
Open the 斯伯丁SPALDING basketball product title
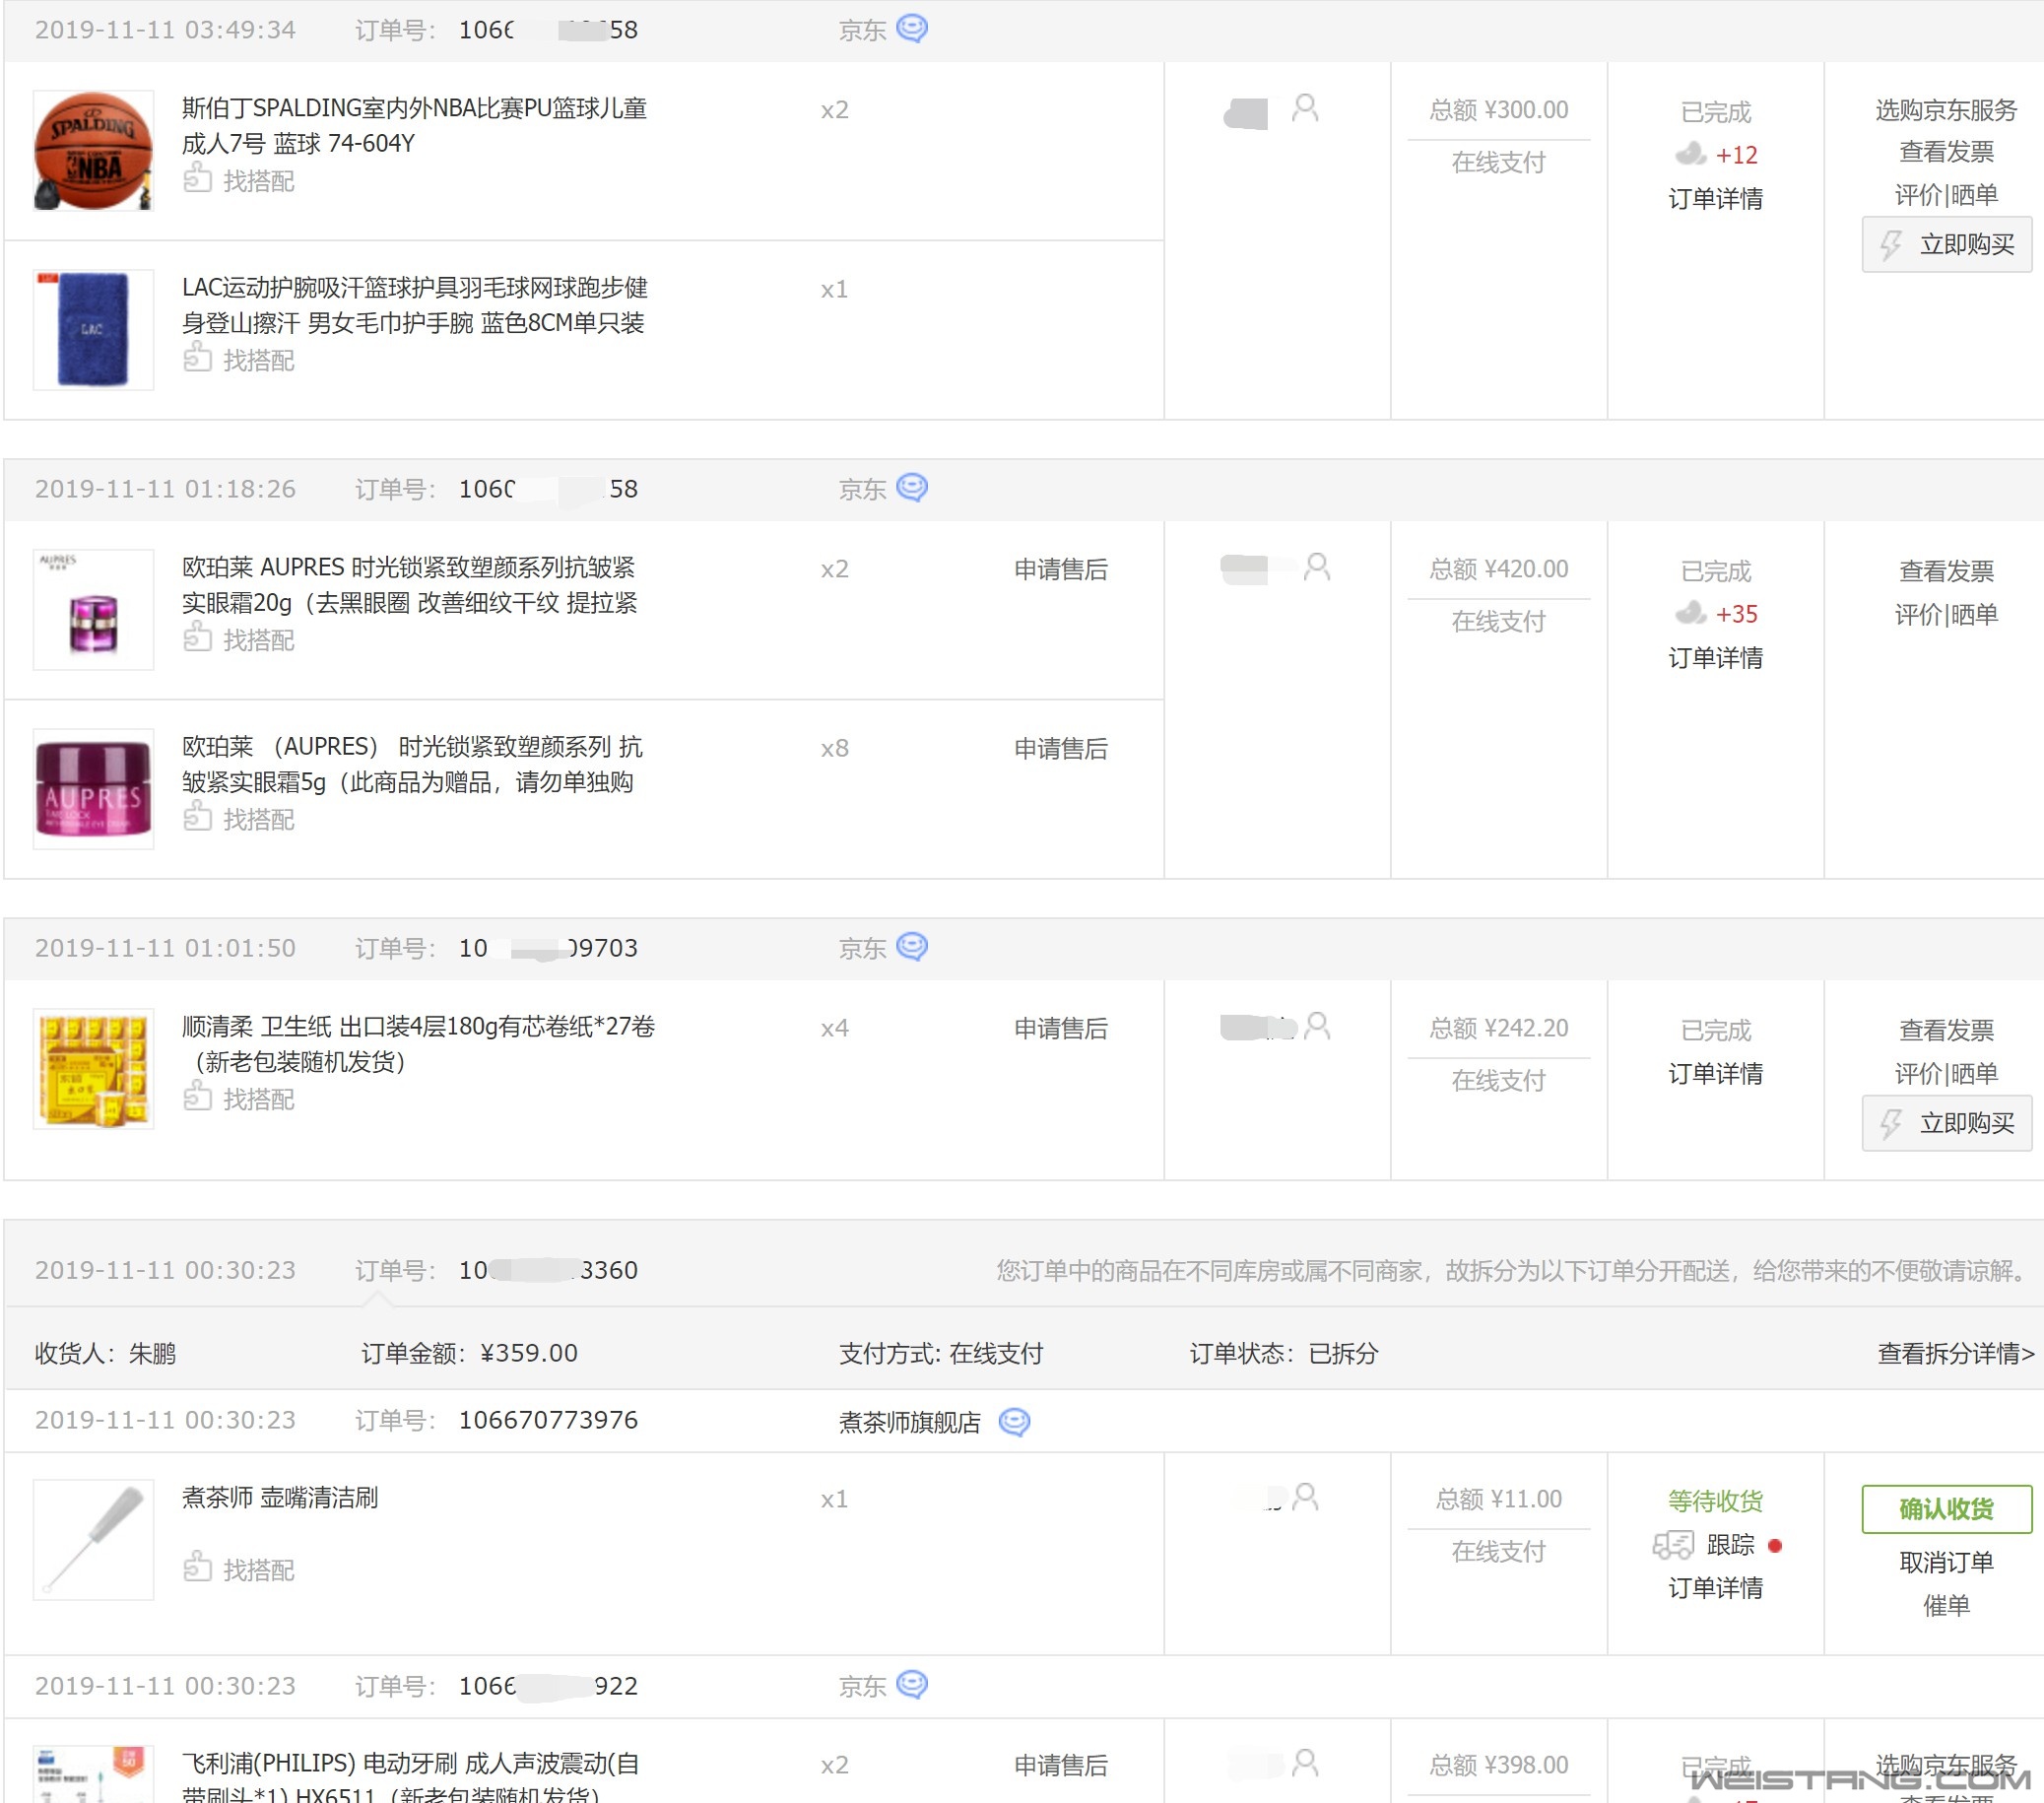pos(414,125)
